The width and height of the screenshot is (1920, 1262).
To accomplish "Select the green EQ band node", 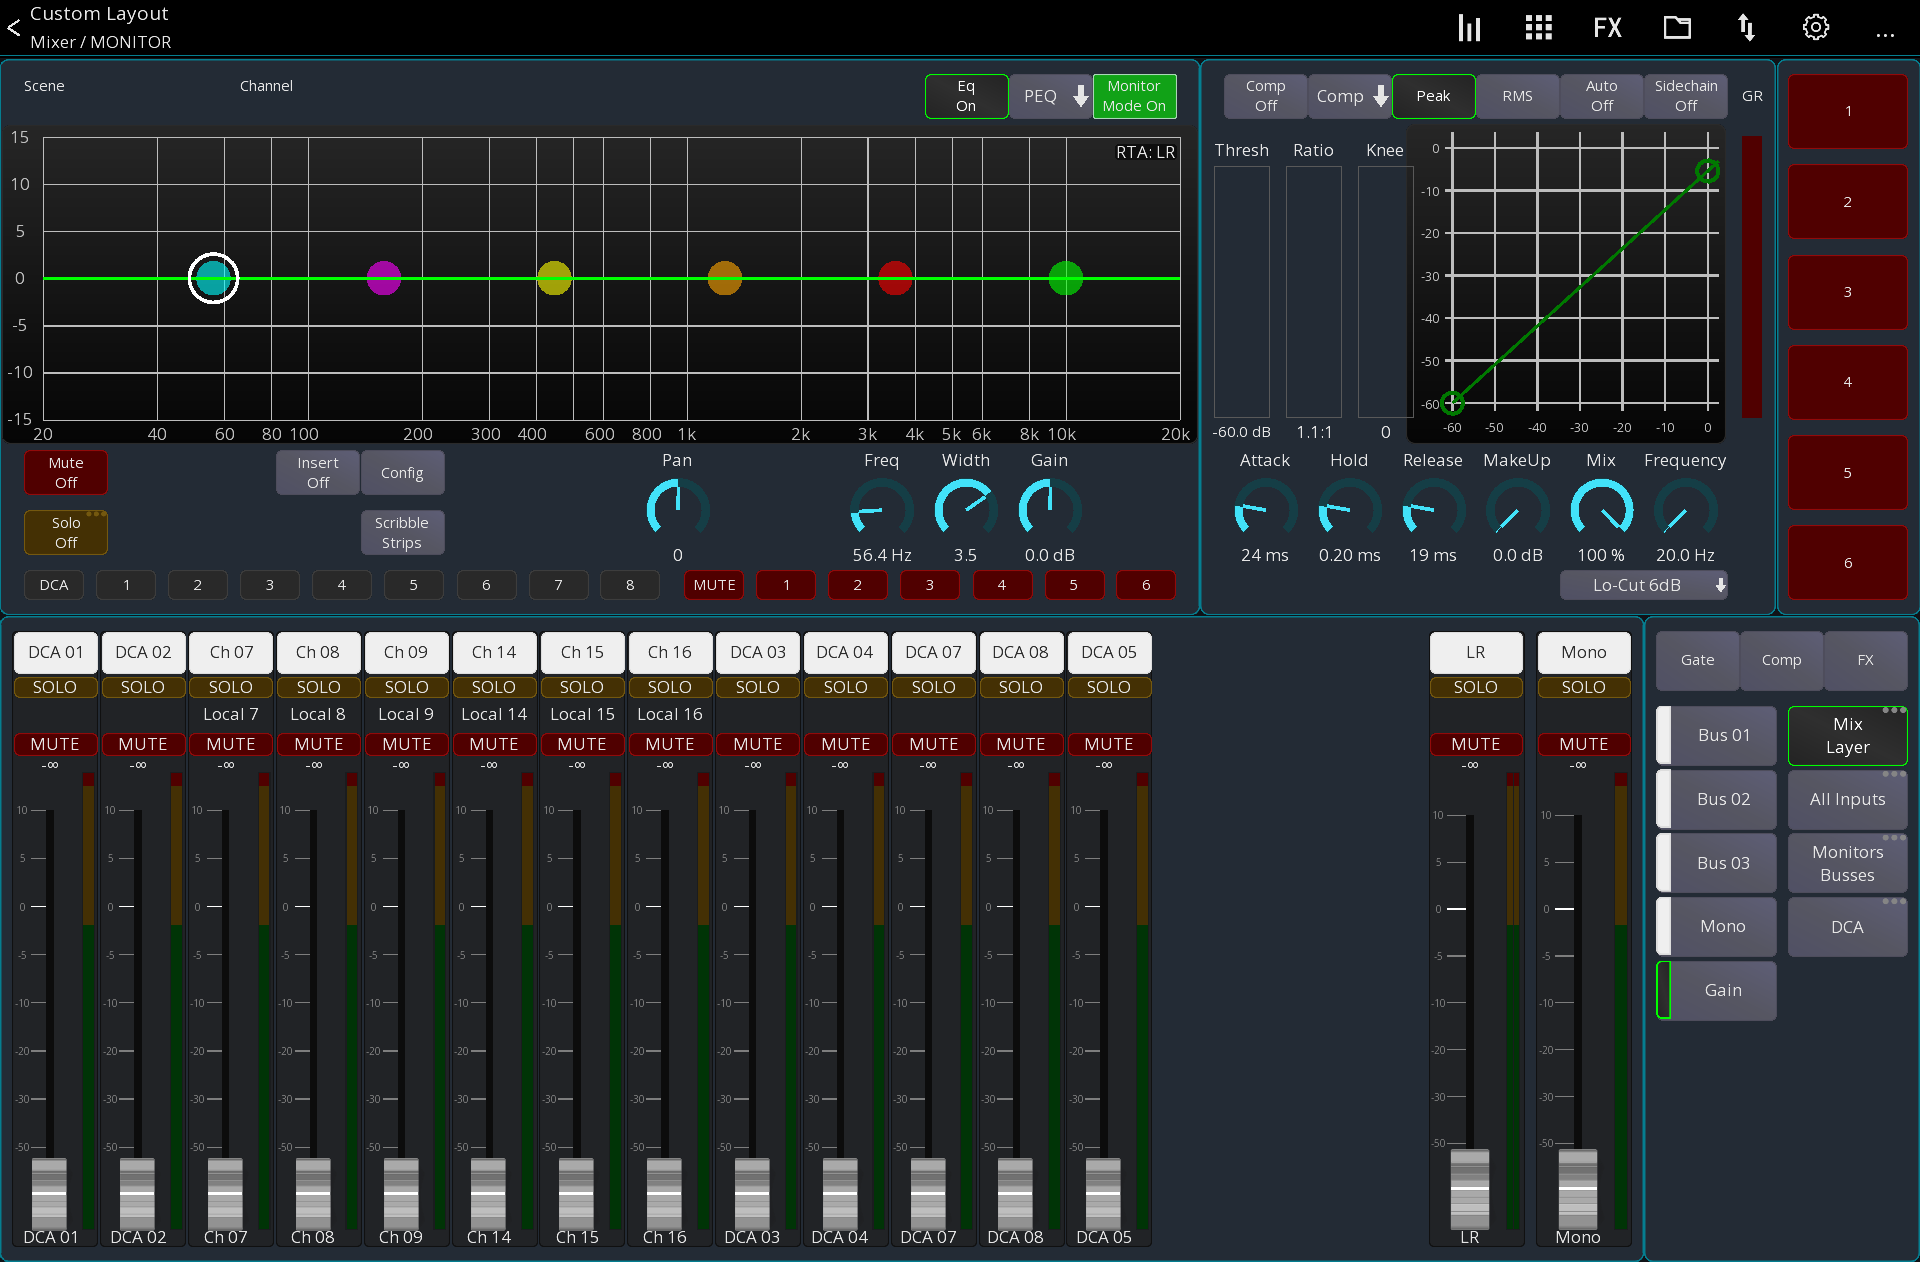I will pos(1066,278).
